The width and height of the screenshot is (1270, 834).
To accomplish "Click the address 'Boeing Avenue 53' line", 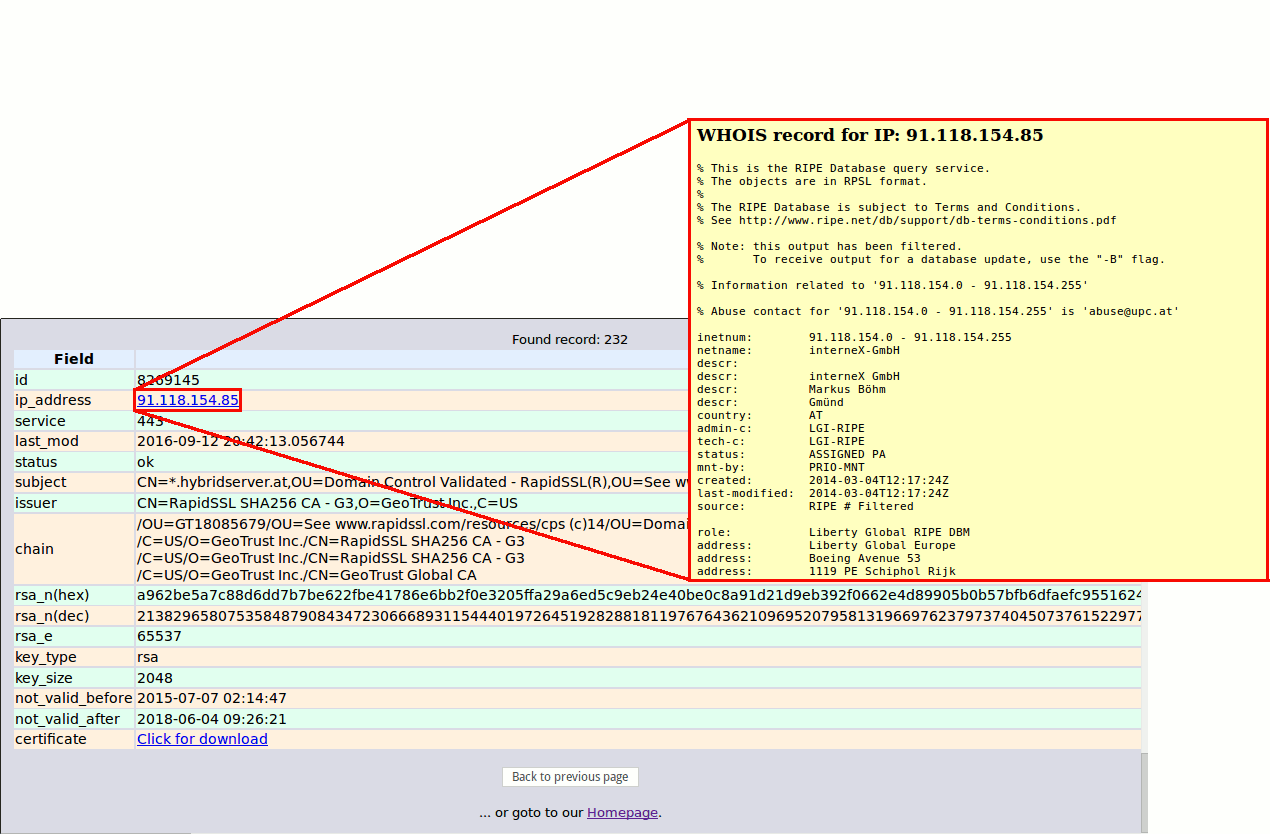I will click(865, 558).
